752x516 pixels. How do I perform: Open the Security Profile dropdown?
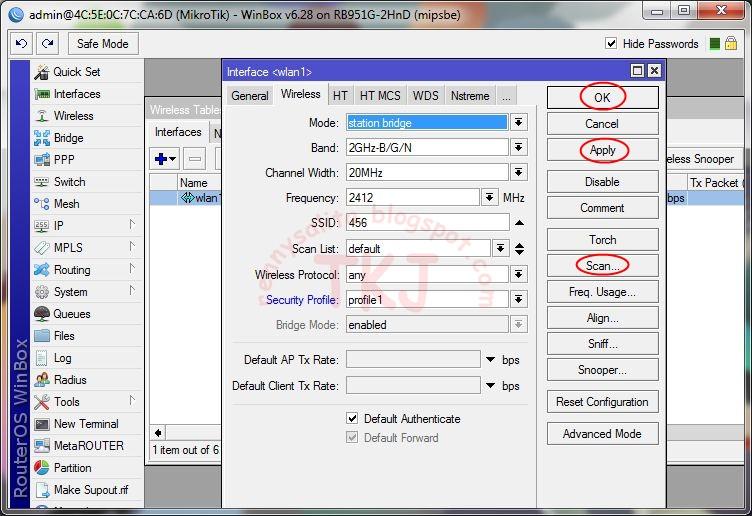(518, 299)
